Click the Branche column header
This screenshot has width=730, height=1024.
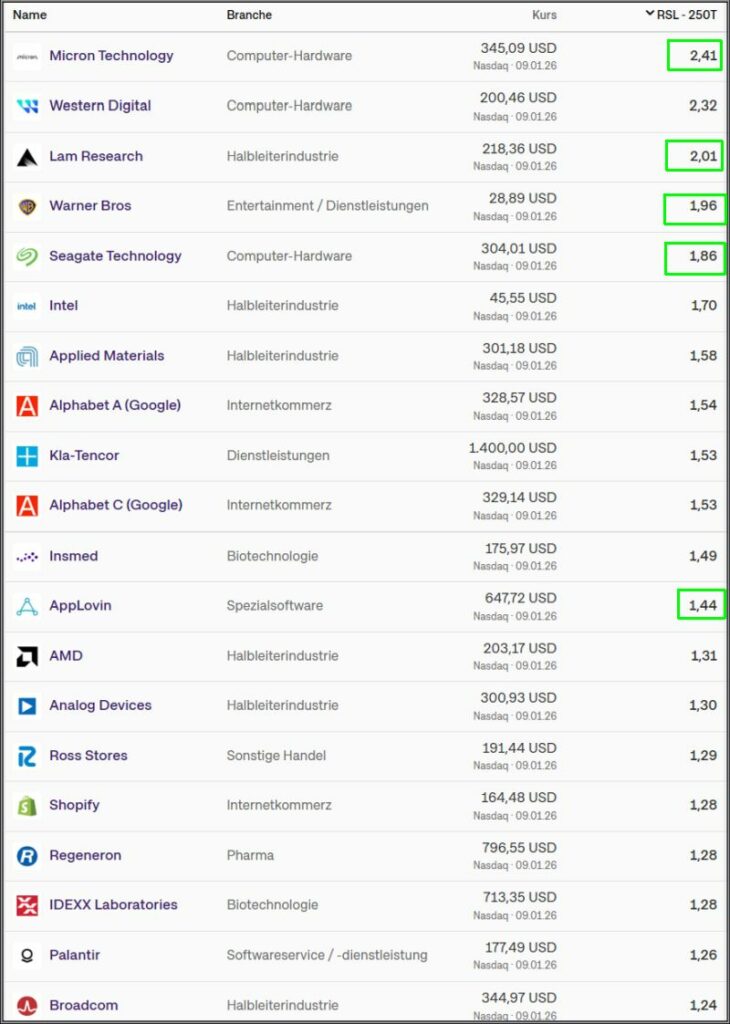[x=249, y=15]
